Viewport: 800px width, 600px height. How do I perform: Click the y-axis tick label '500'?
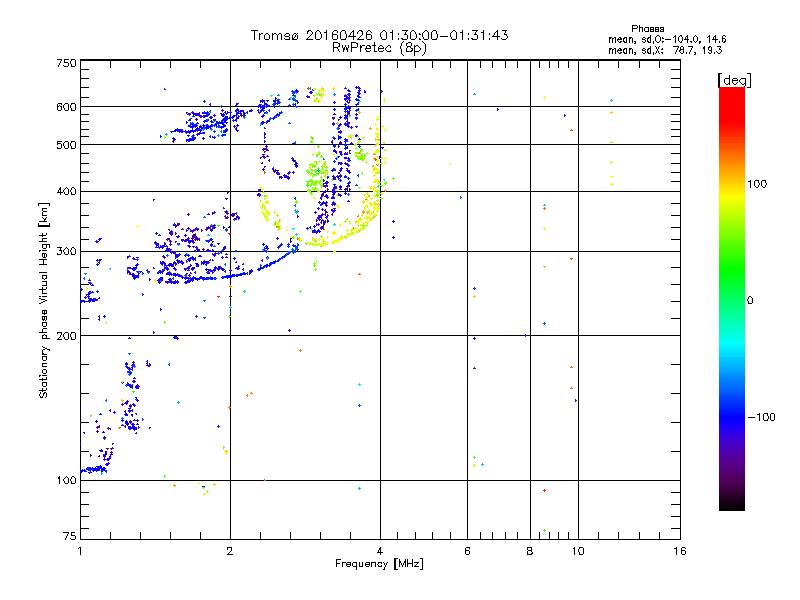[66, 145]
